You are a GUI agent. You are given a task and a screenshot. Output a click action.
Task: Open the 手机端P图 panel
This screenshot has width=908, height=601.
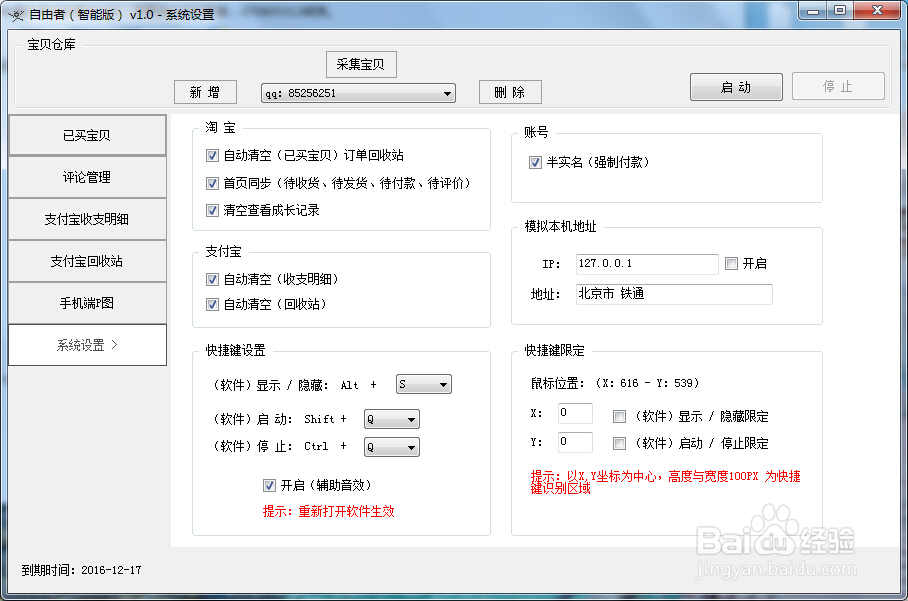[87, 303]
